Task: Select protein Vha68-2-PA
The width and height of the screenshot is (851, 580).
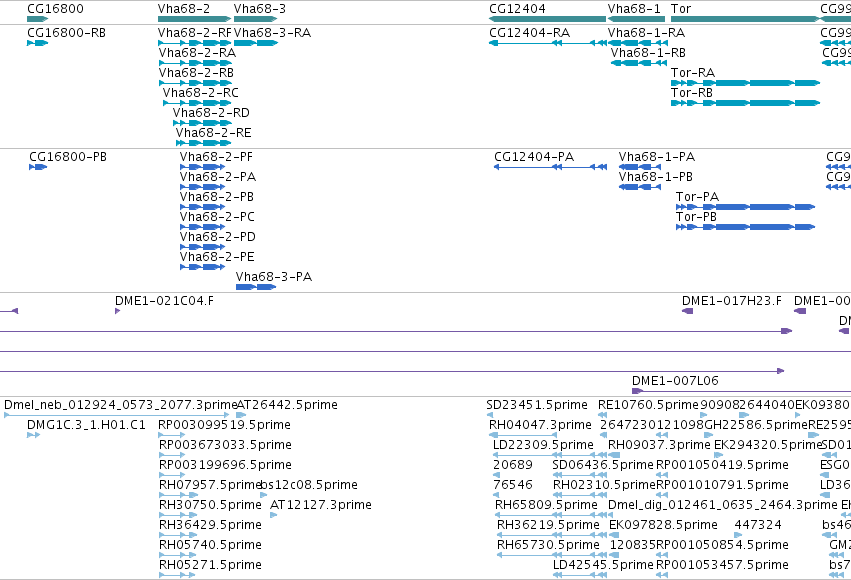Action: tap(202, 187)
